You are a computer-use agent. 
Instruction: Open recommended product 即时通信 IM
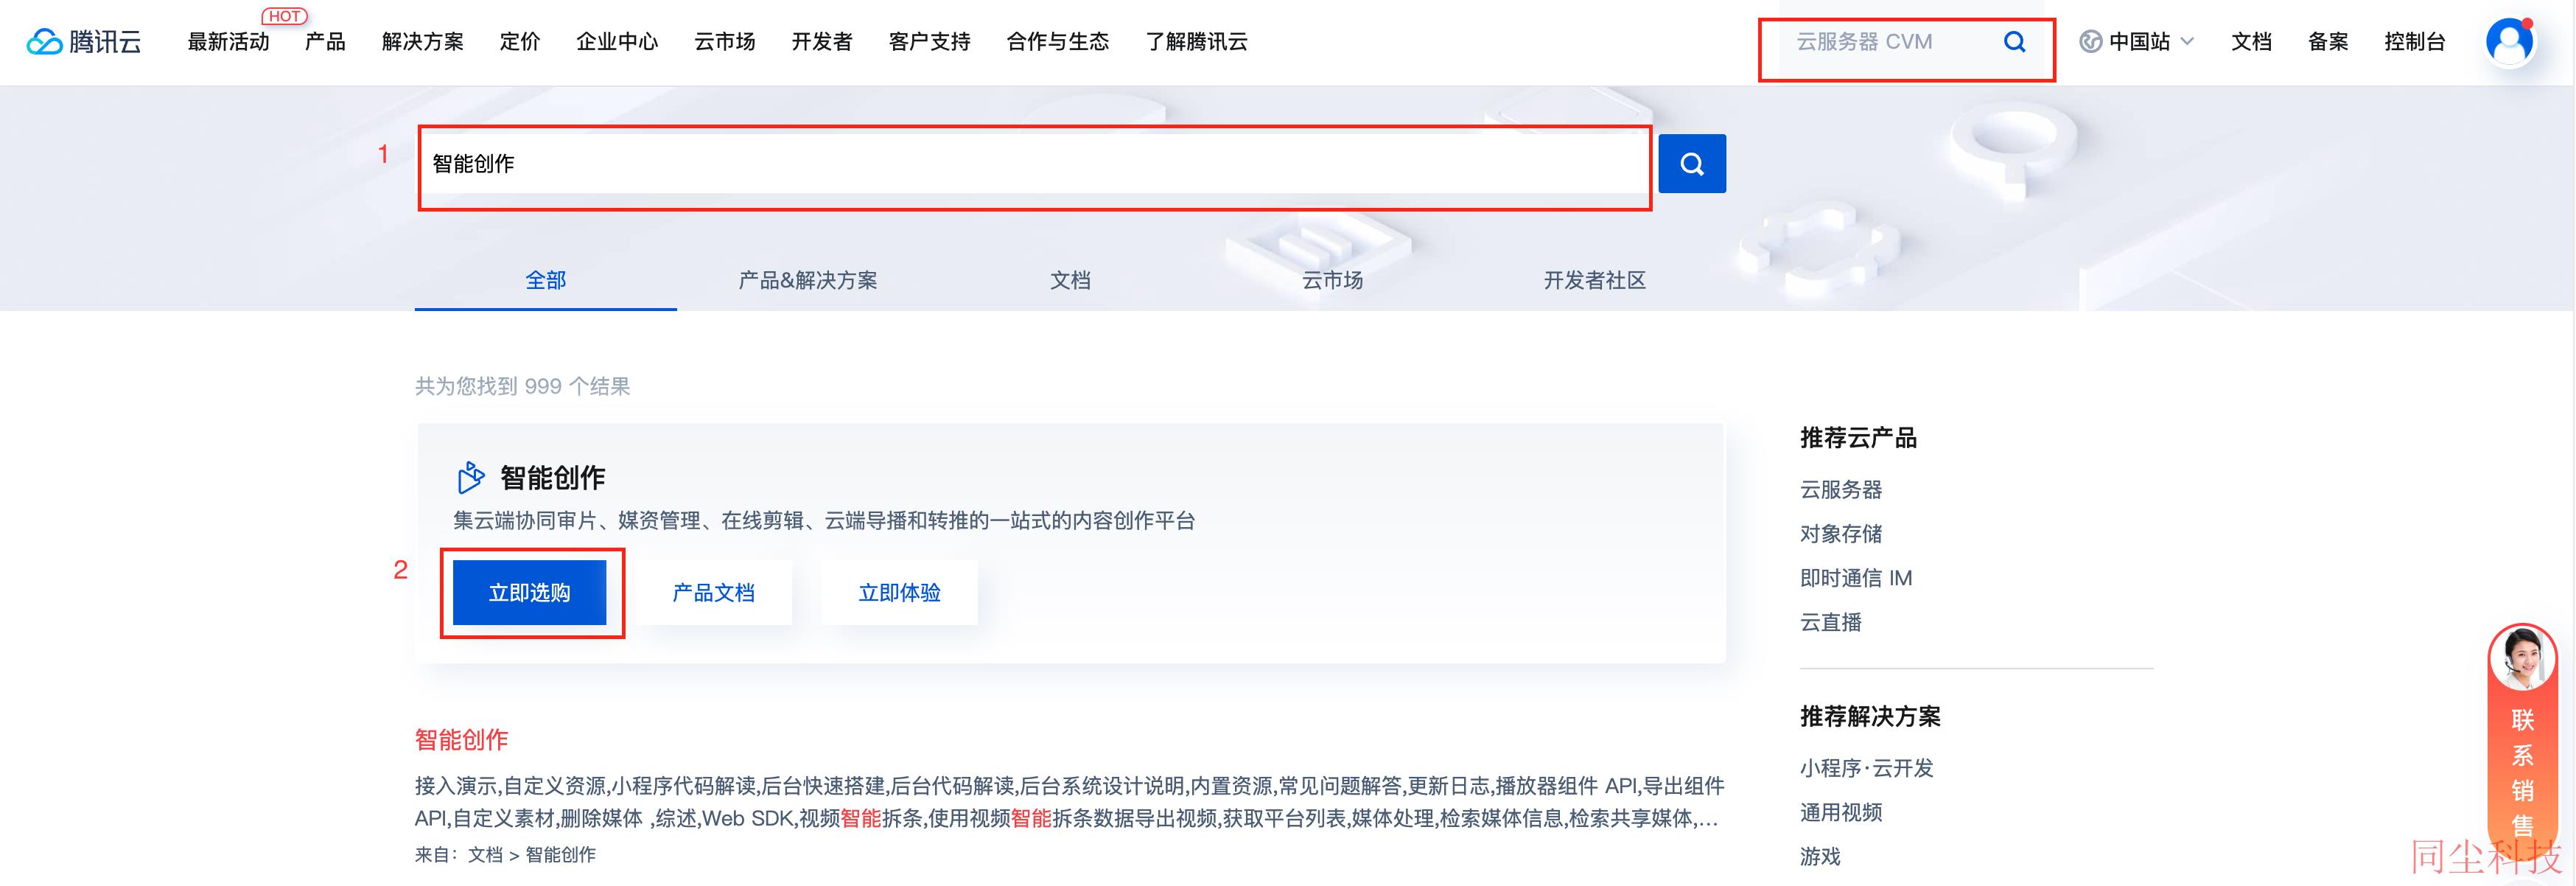point(1855,577)
